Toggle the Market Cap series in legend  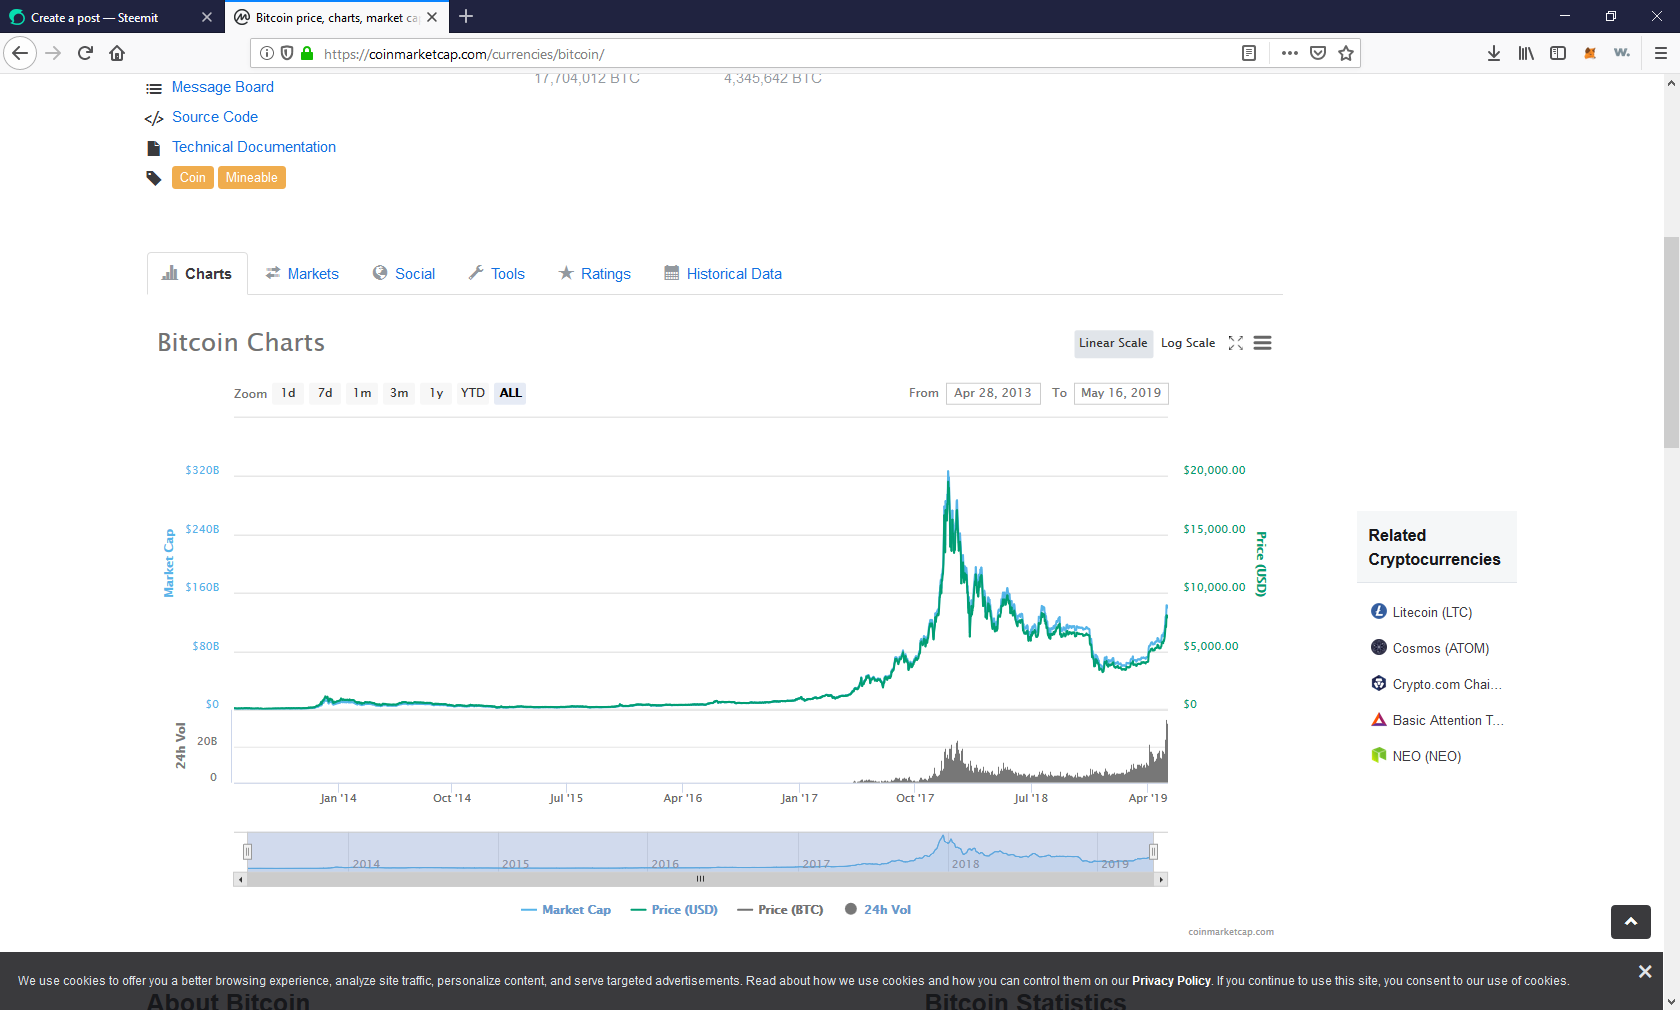coord(566,910)
